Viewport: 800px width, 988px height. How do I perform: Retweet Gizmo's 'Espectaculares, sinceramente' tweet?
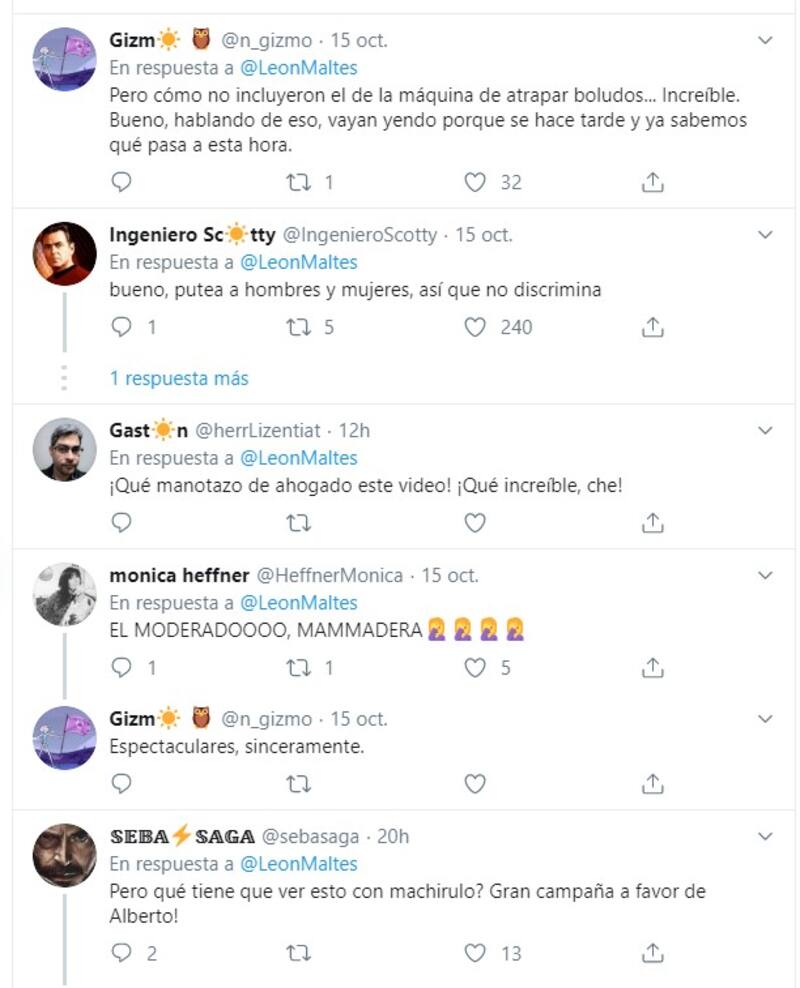pyautogui.click(x=299, y=783)
